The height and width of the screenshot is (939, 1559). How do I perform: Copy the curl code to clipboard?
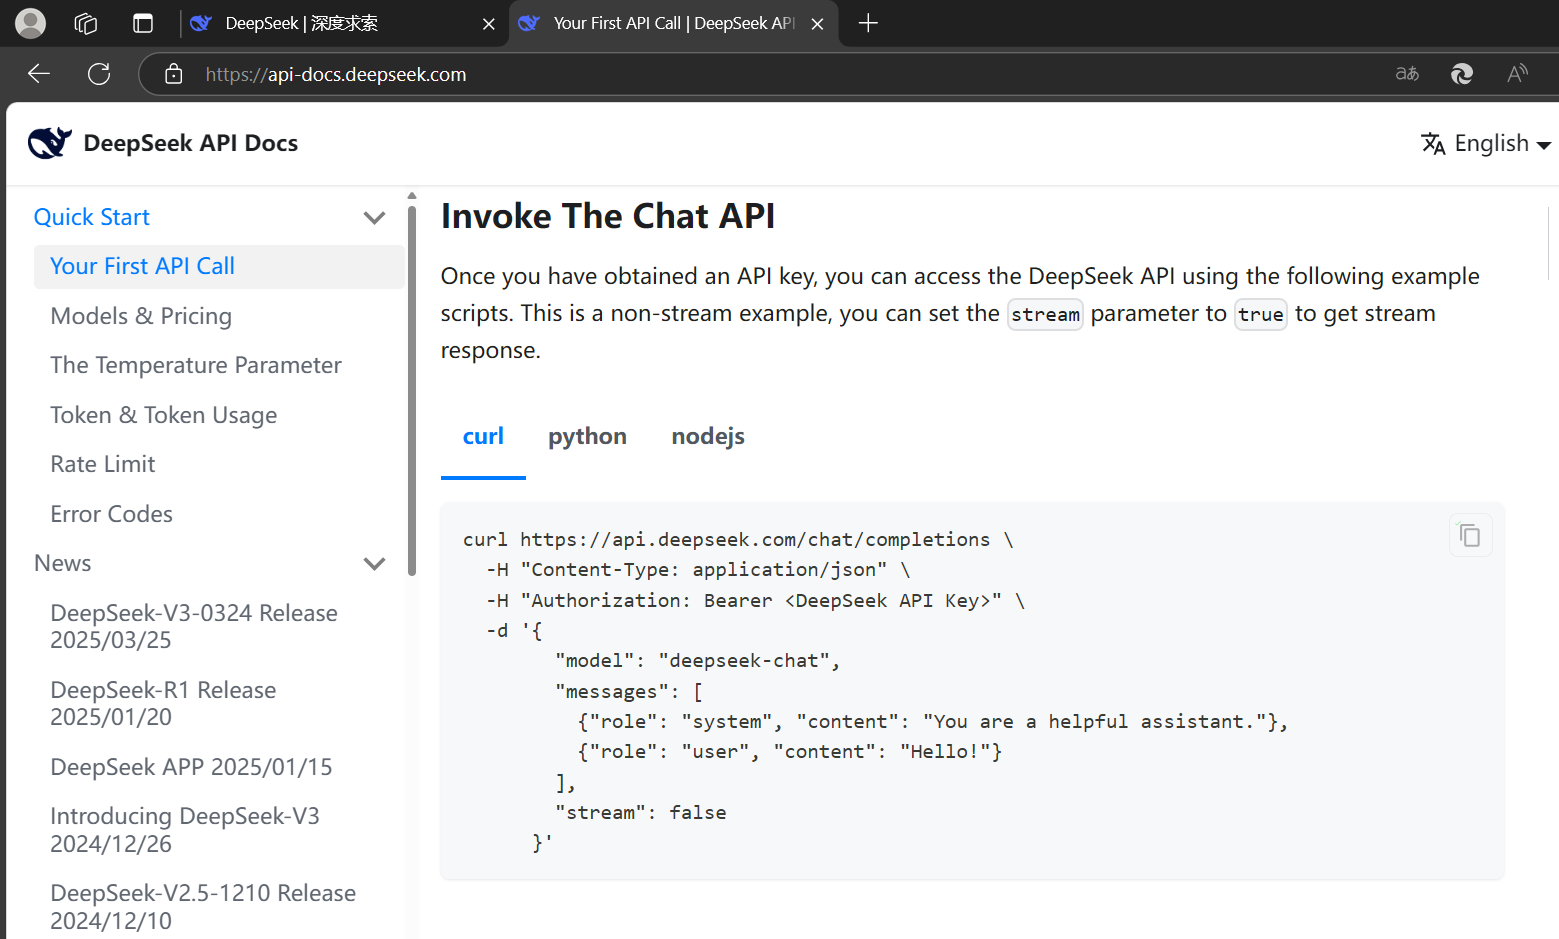(1470, 535)
